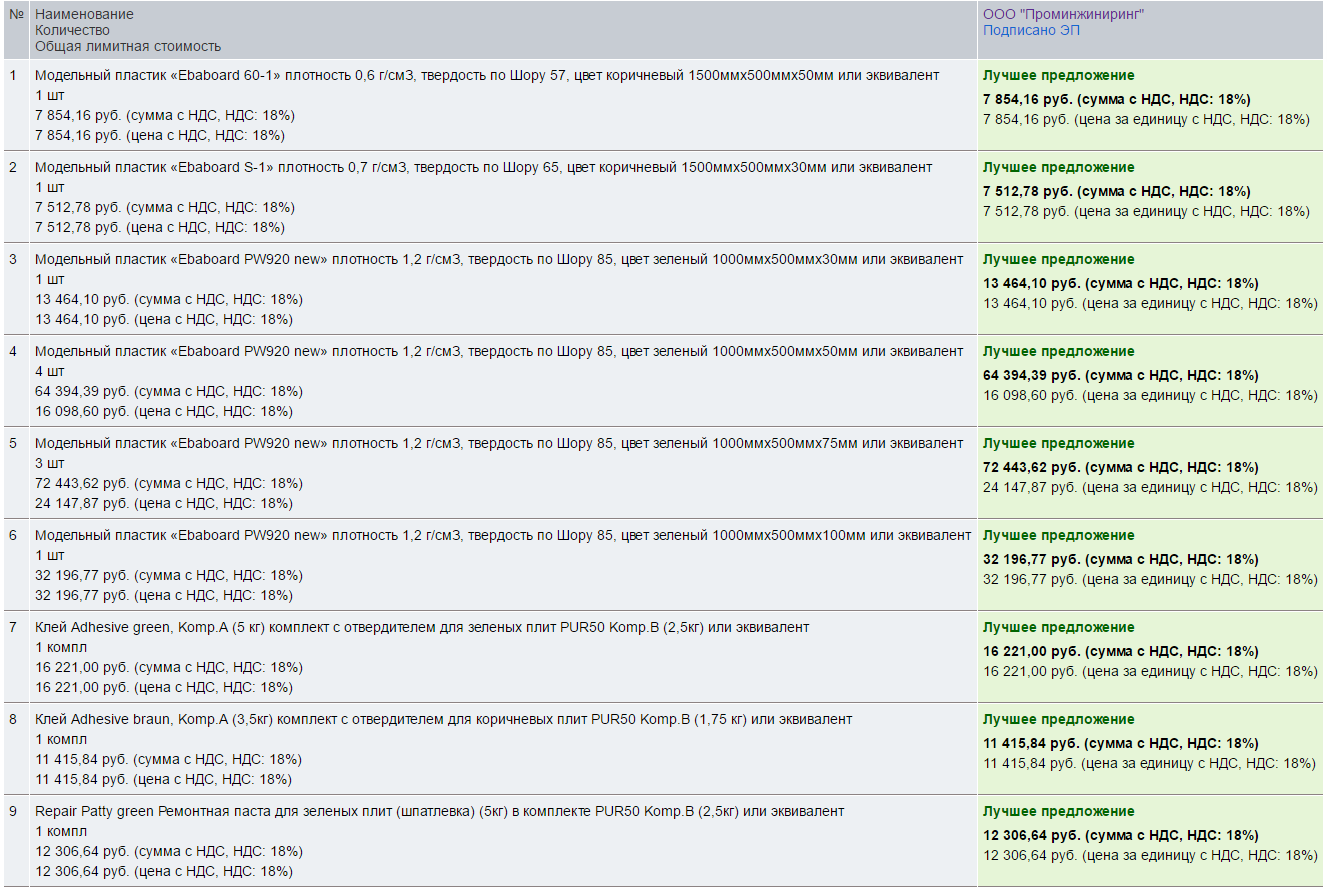Click the row number 5 cell
1328x892 pixels.
coord(16,473)
